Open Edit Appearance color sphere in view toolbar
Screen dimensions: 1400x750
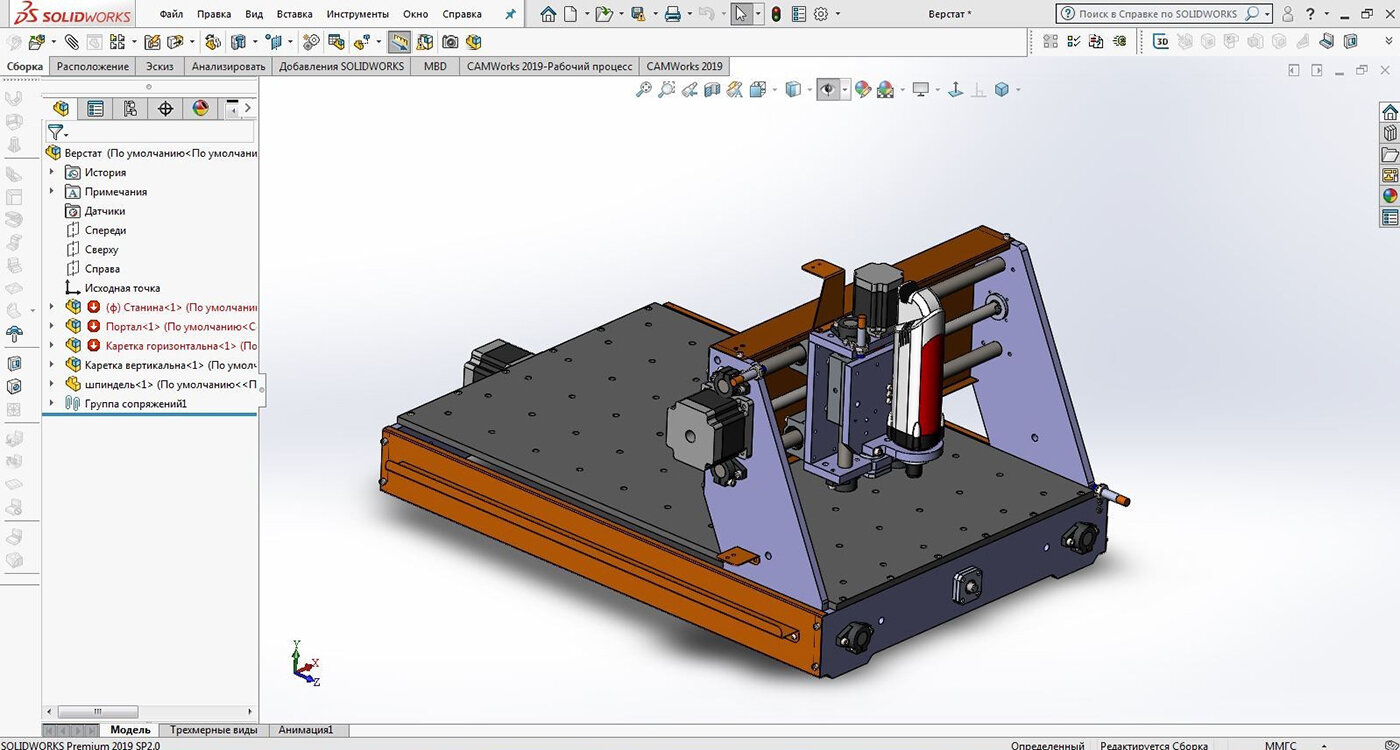coord(862,90)
